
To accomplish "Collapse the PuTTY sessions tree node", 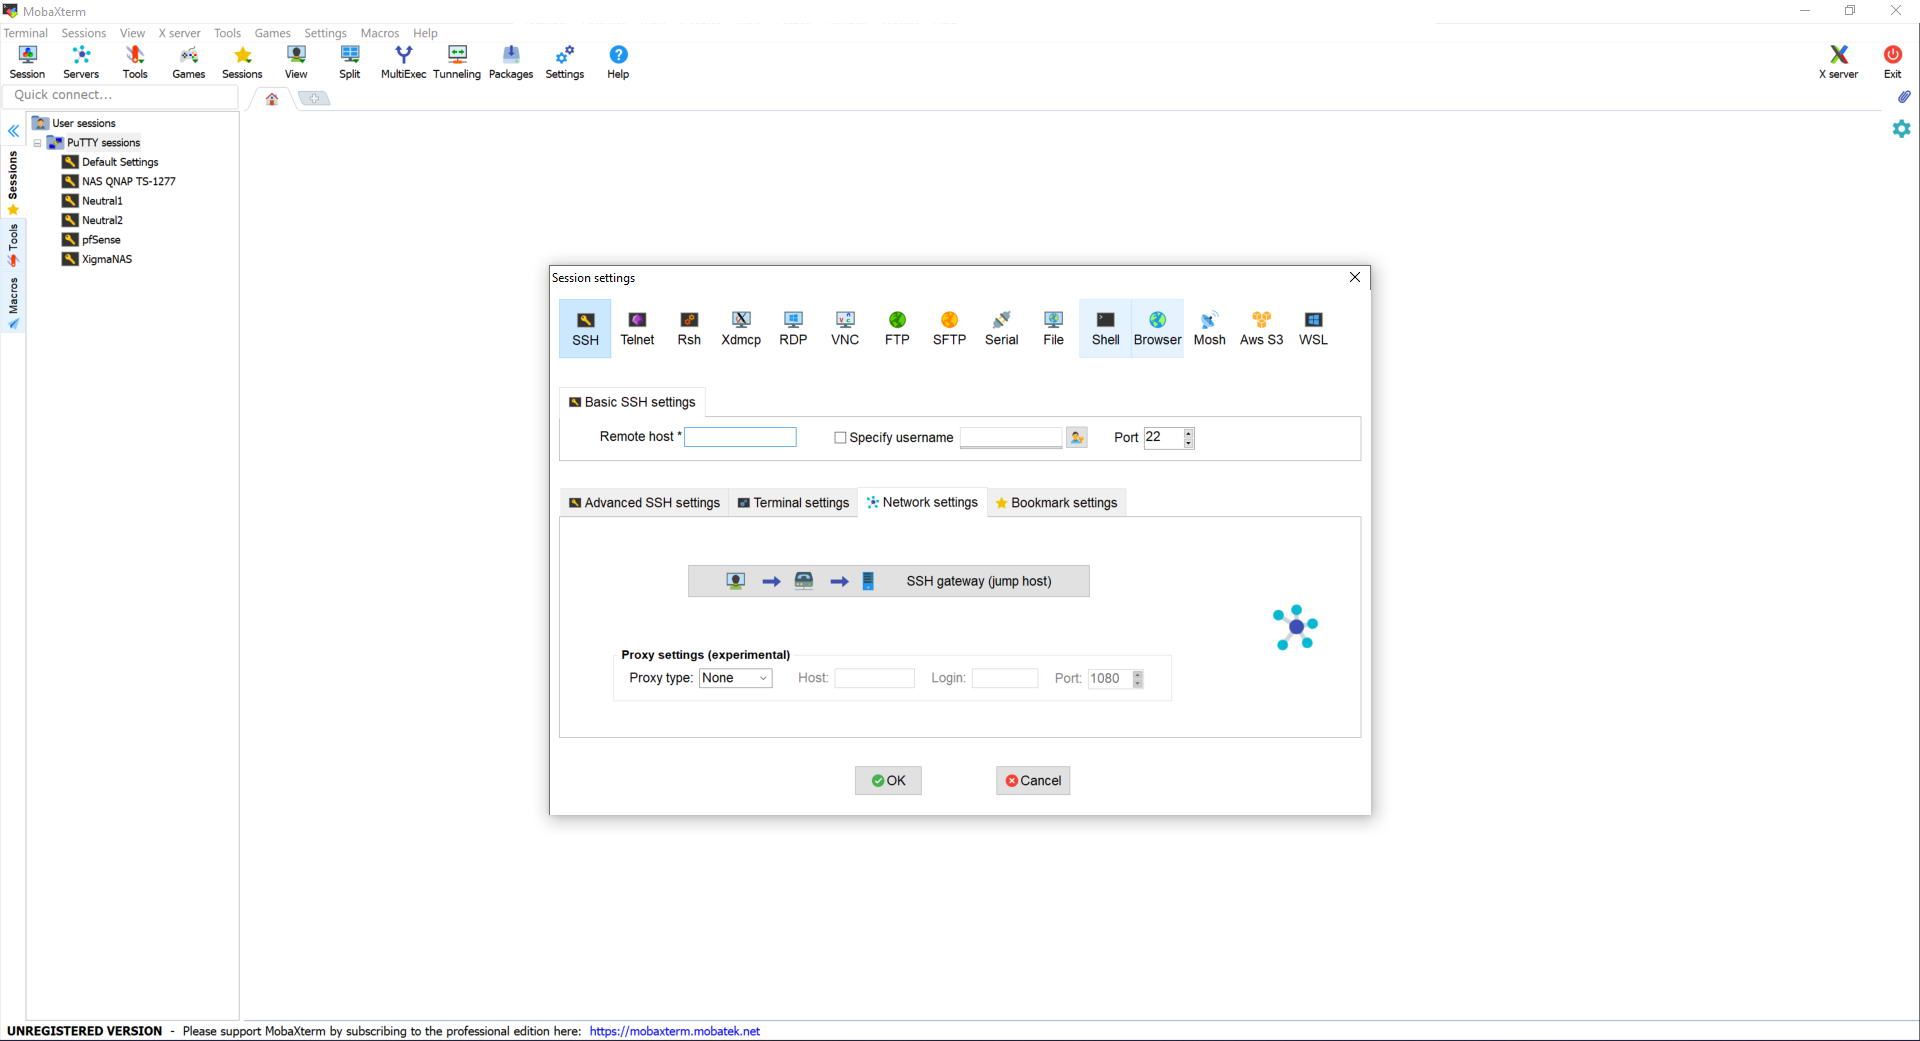I will 38,143.
